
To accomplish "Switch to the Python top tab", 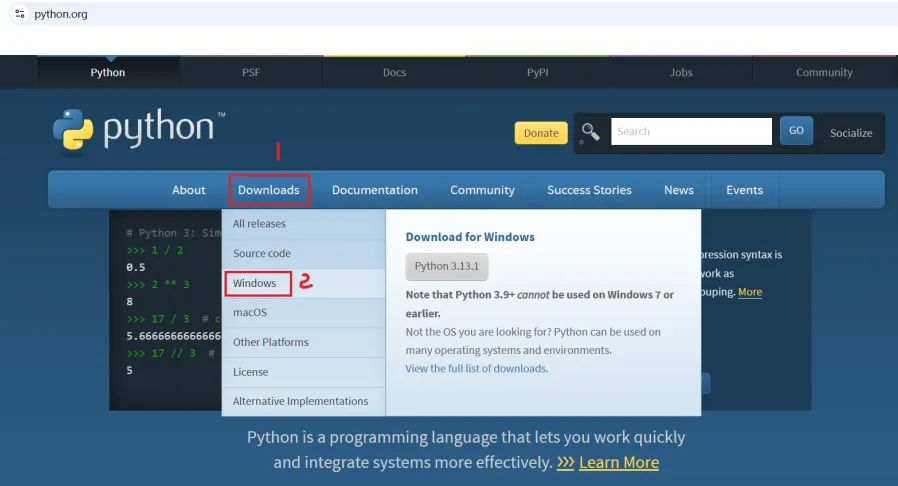I will pyautogui.click(x=108, y=72).
